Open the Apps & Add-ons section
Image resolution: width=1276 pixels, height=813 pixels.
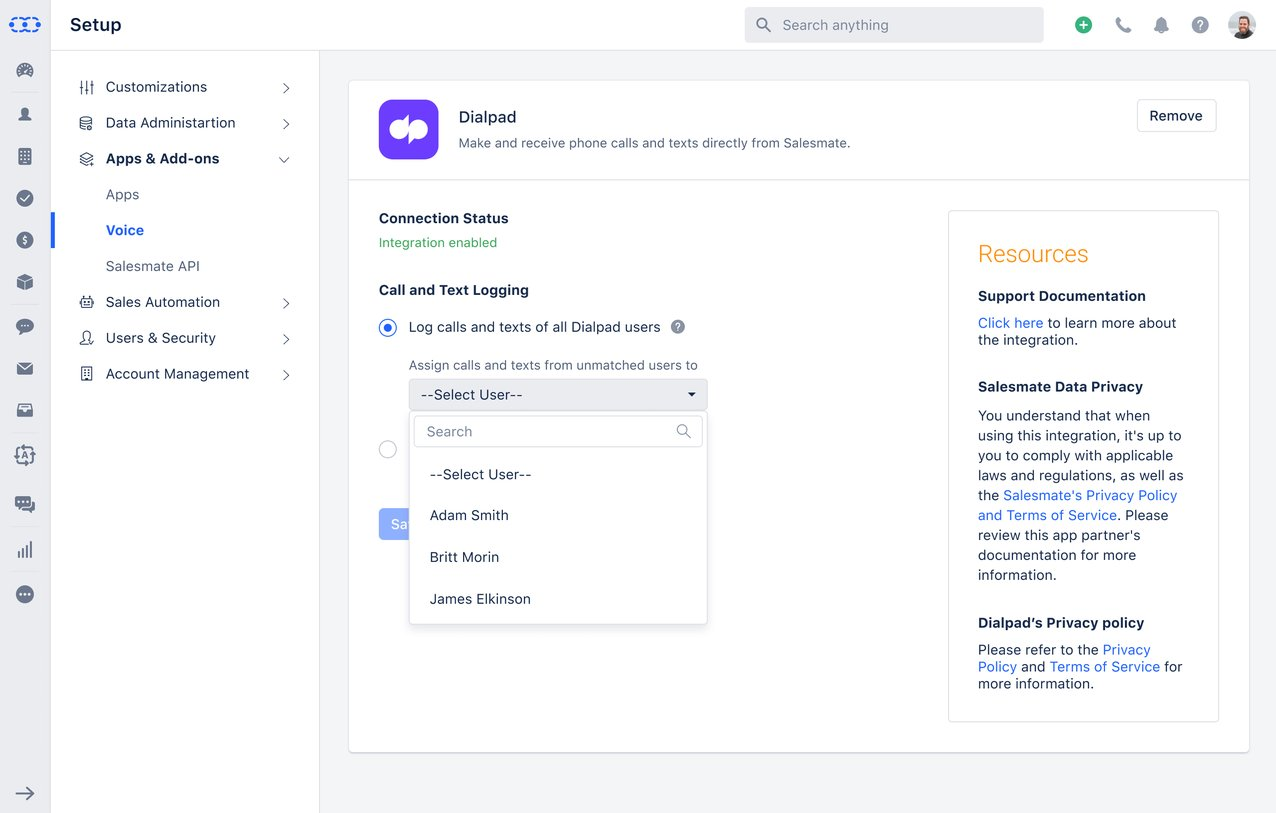pyautogui.click(x=162, y=159)
